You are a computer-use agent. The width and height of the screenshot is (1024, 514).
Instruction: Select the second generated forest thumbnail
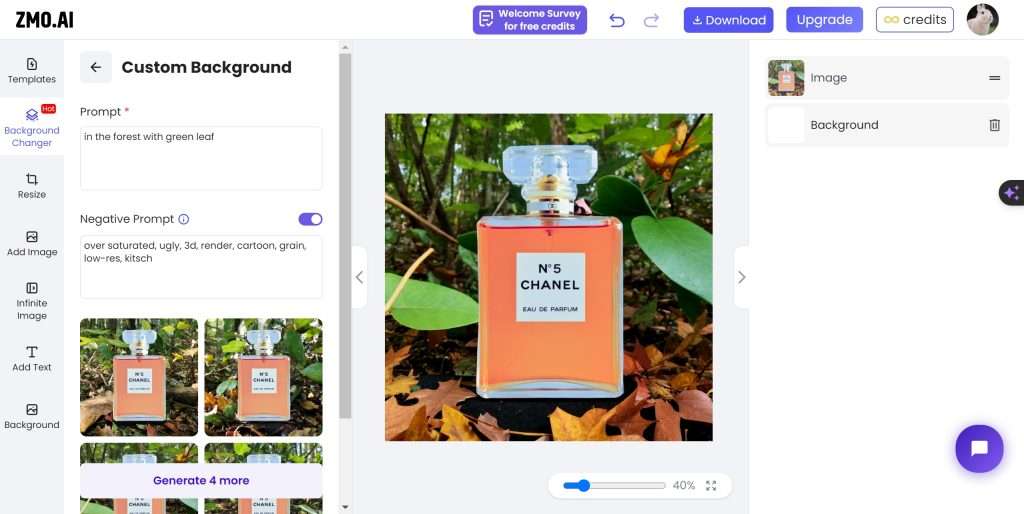pyautogui.click(x=263, y=377)
